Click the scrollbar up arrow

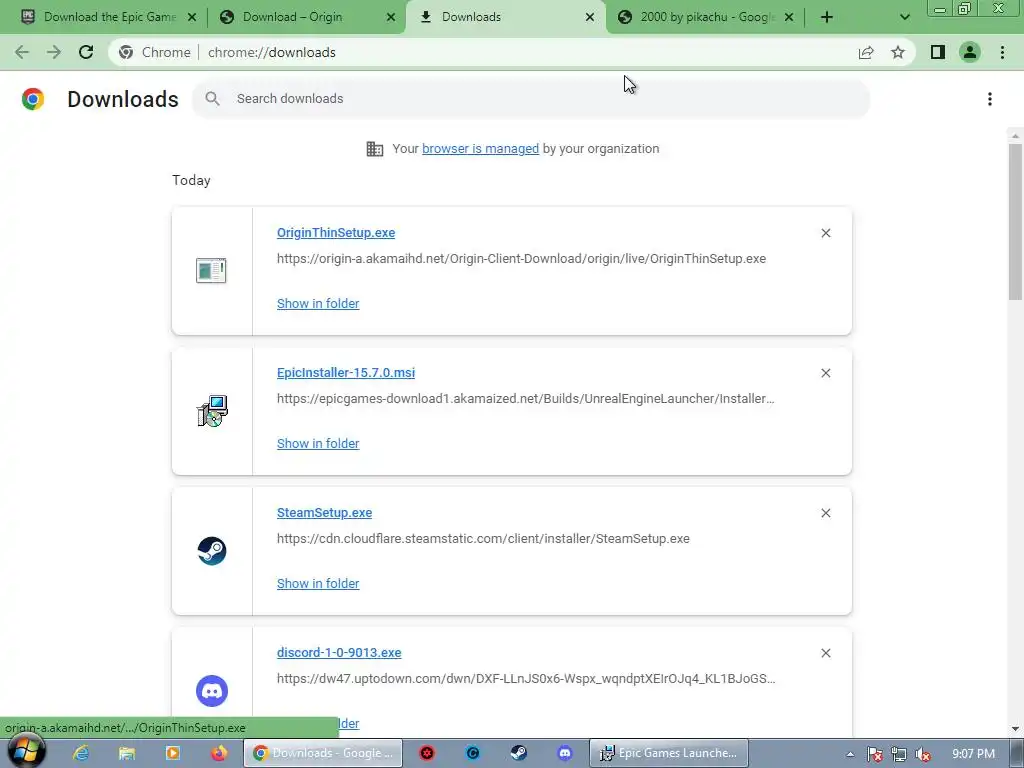click(1015, 136)
